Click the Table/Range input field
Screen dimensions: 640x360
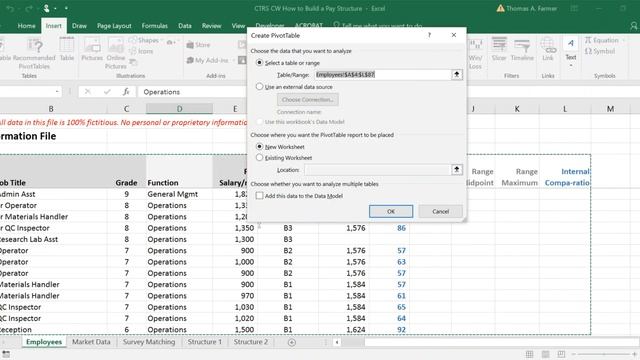(382, 75)
